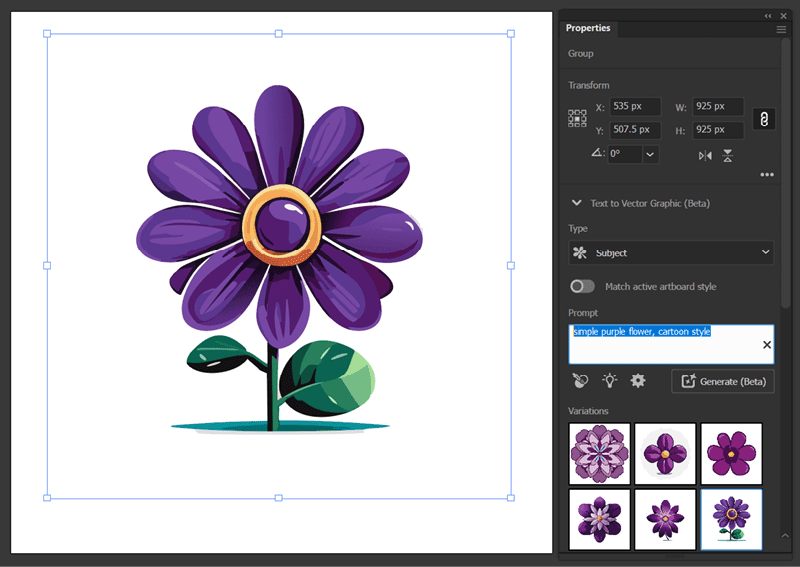This screenshot has height=567, width=800.
Task: Select the Properties panel tab
Action: [x=588, y=28]
